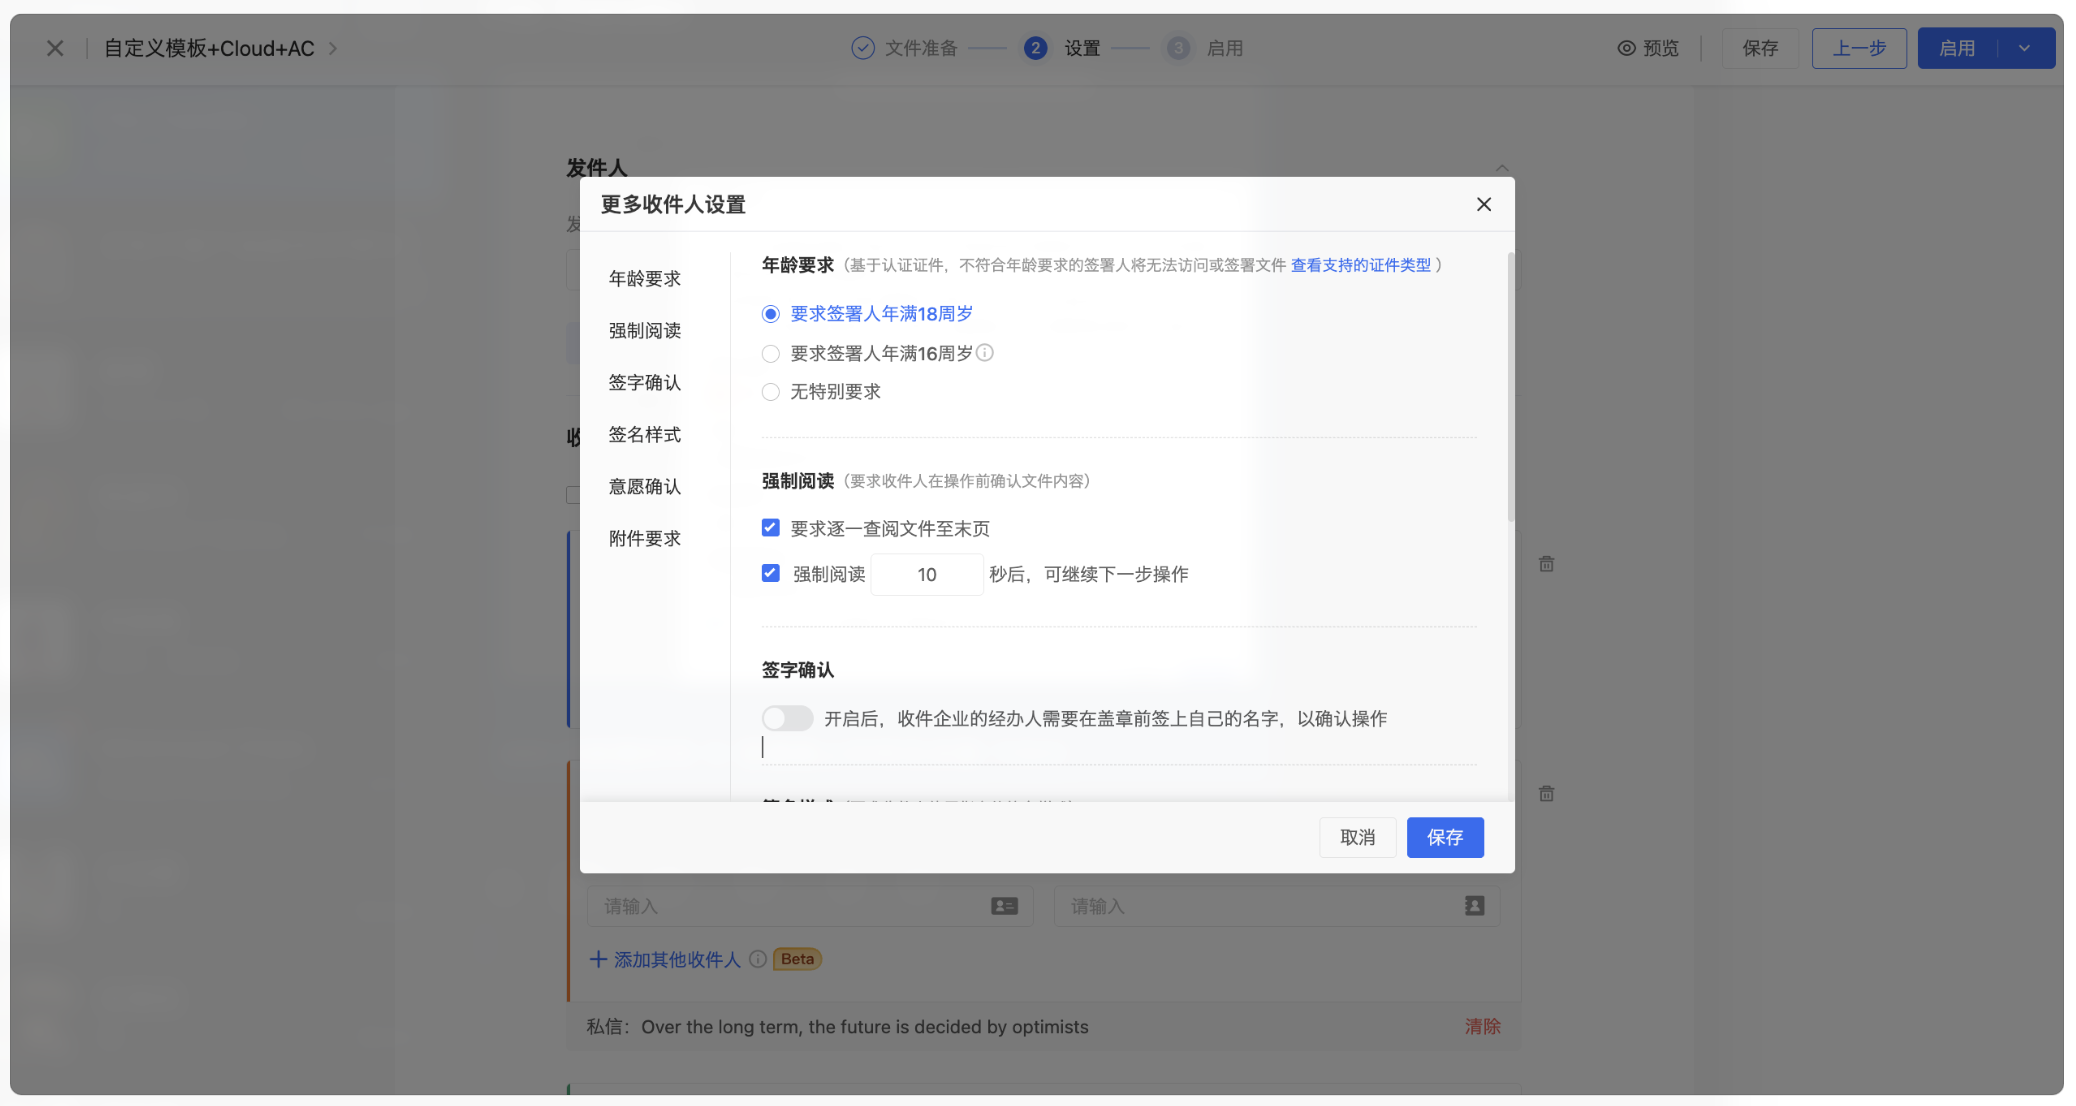The width and height of the screenshot is (2076, 1106).
Task: Uncheck 要求逐一查阅文件至末页 checkbox
Action: click(x=770, y=528)
